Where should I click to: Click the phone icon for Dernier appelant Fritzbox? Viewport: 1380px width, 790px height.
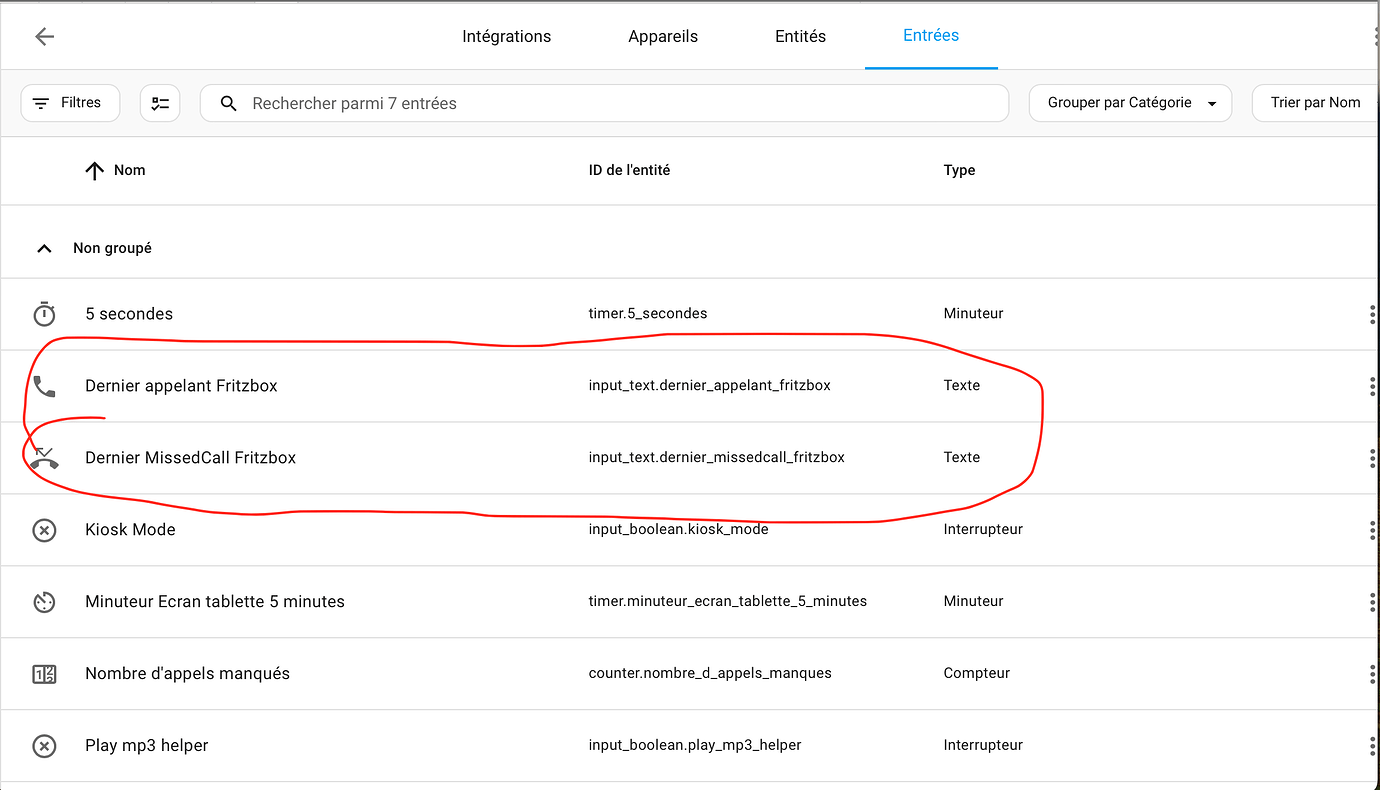pyautogui.click(x=44, y=385)
